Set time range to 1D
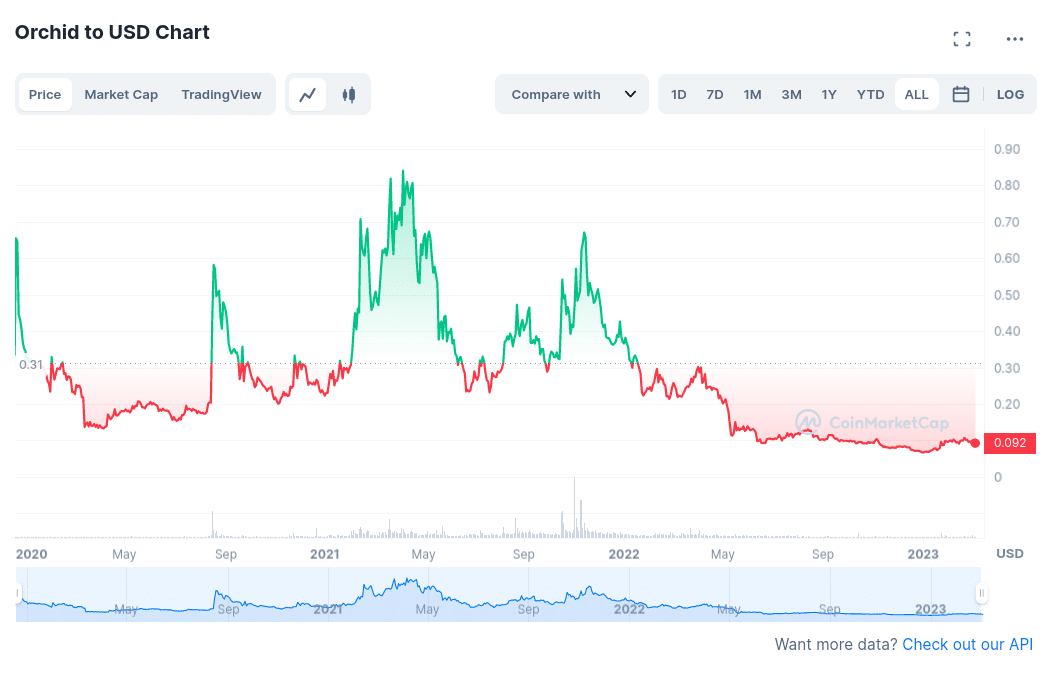Image resolution: width=1061 pixels, height=679 pixels. tap(679, 95)
